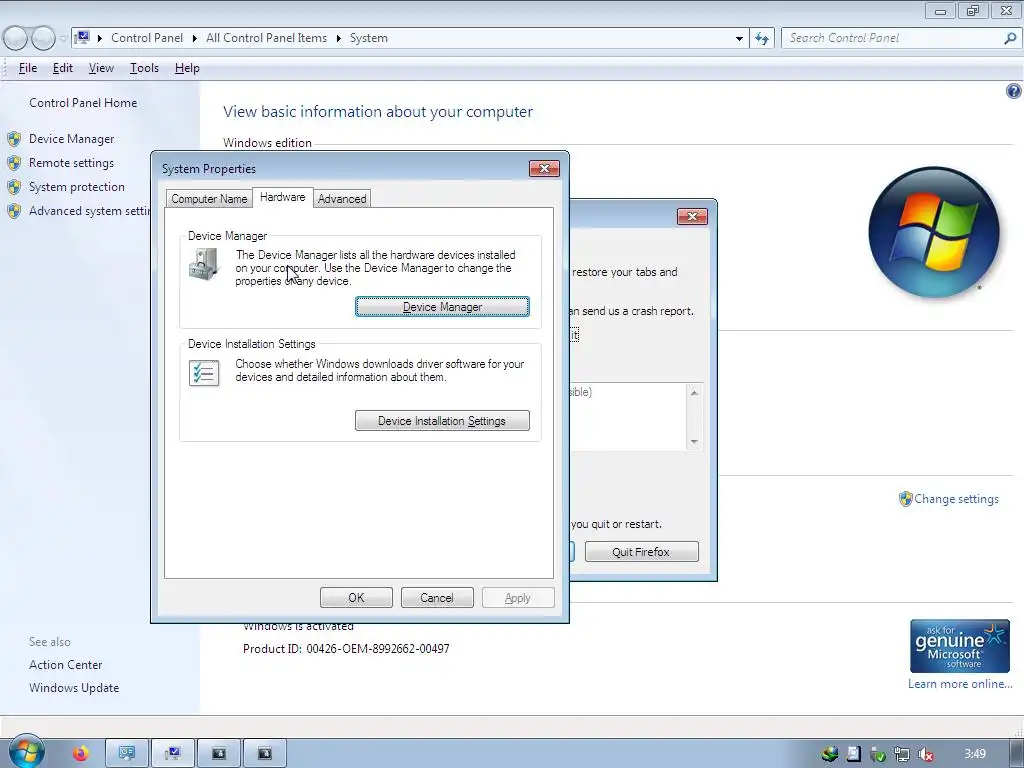Click the muted volume tray icon
The image size is (1024, 768).
pyautogui.click(x=925, y=754)
